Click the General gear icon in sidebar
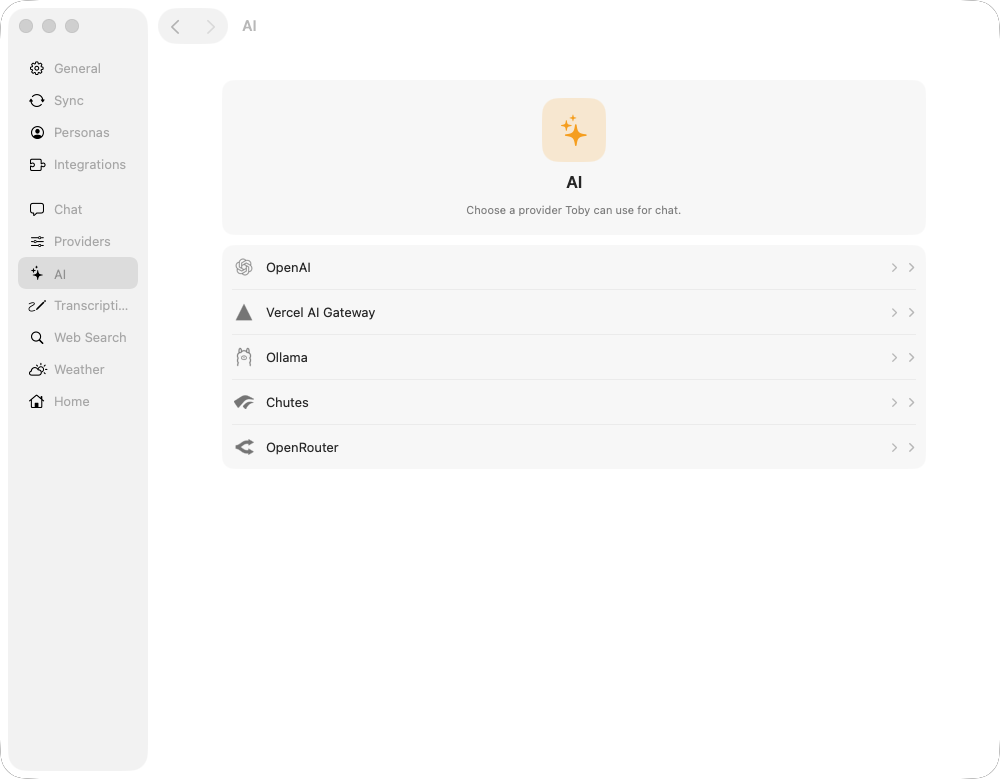Screen dimensions: 1000x779 pos(37,68)
